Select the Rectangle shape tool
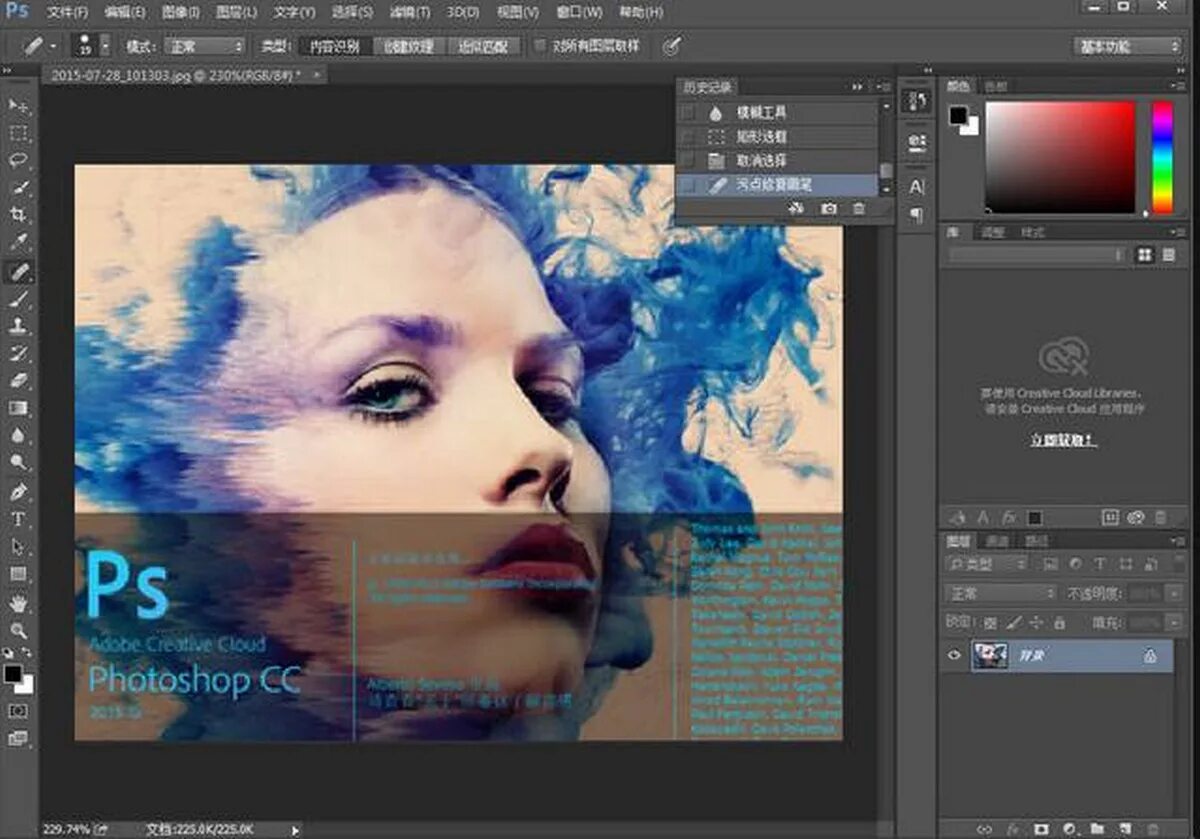 (x=19, y=574)
